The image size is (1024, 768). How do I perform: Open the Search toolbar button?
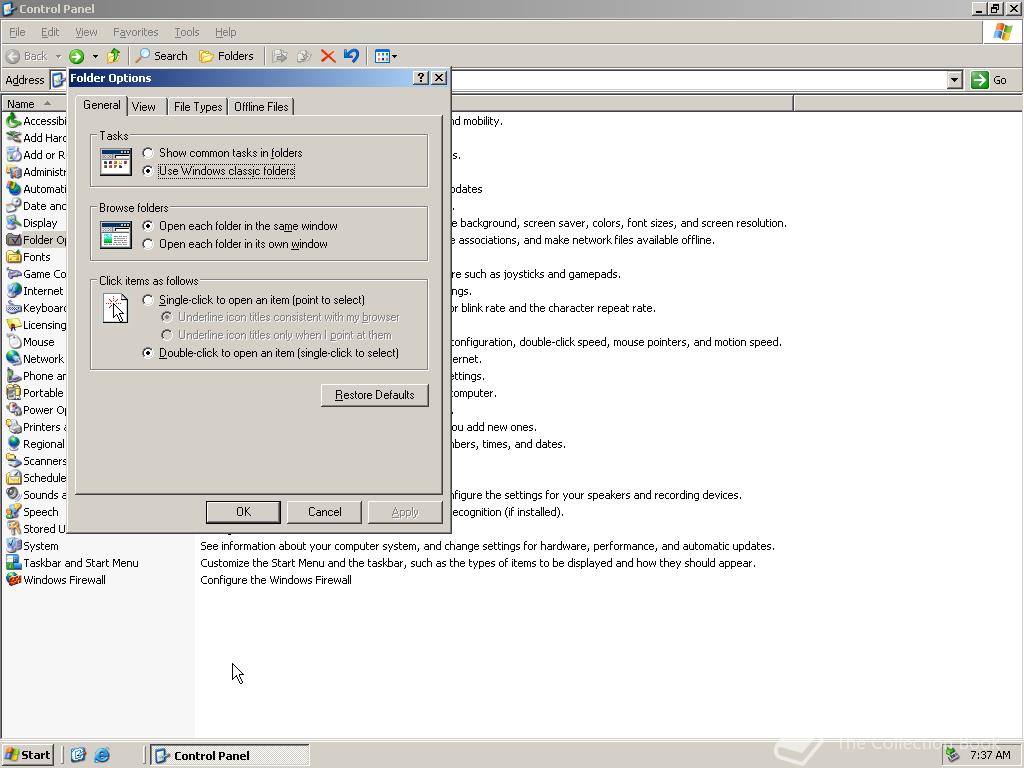(161, 56)
